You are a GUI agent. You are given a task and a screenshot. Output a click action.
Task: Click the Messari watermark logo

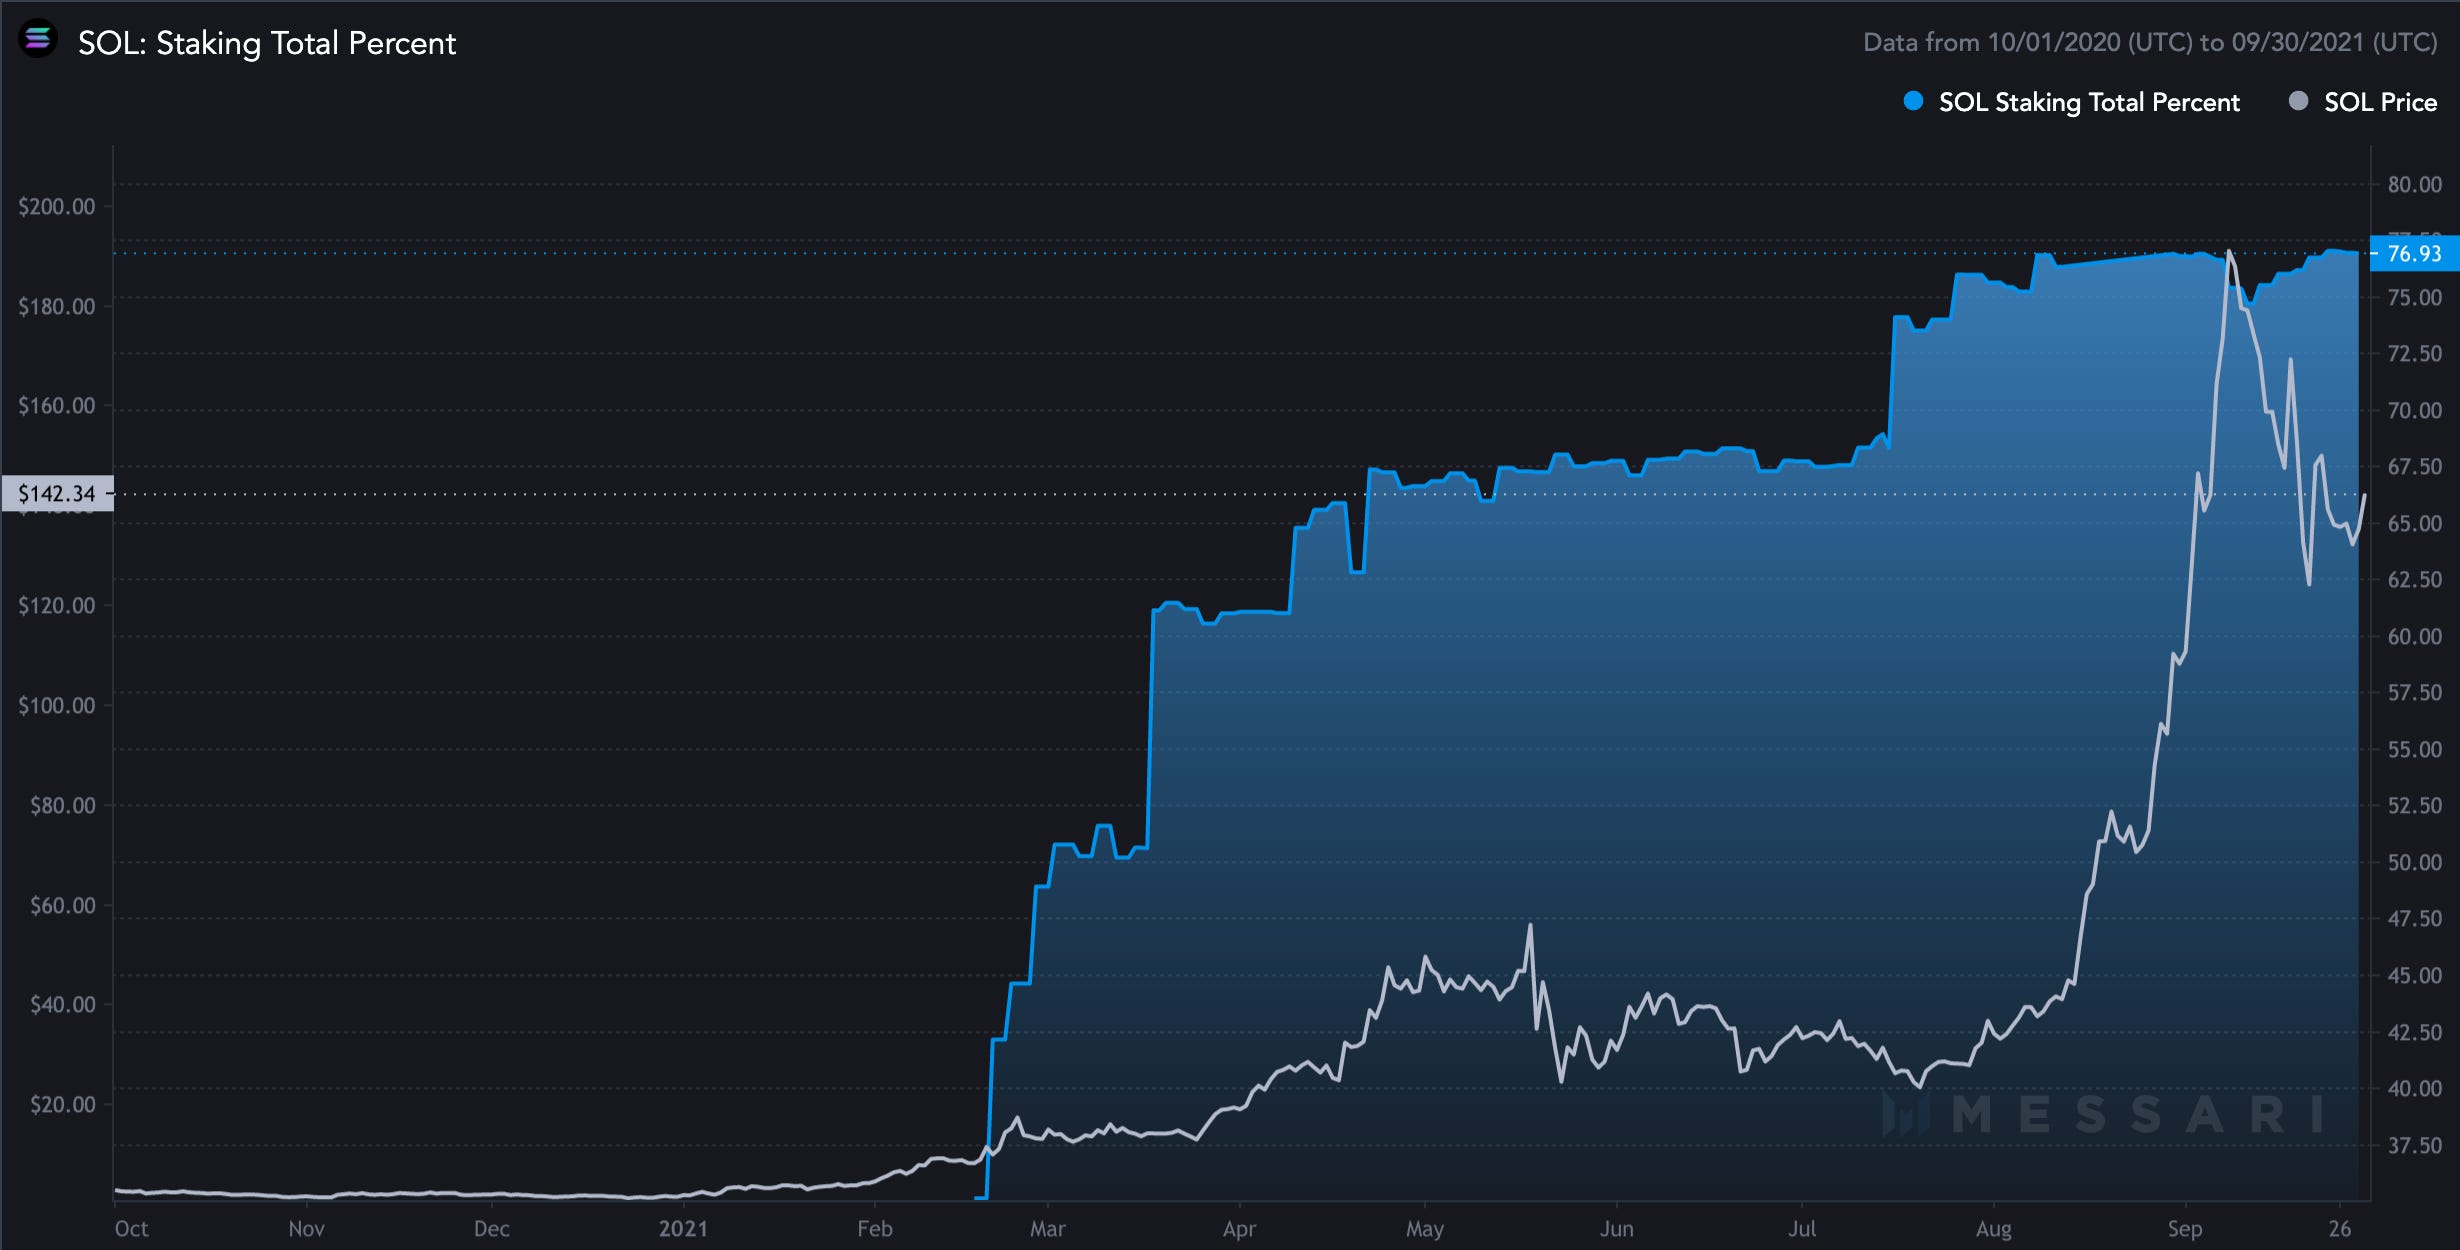2100,1113
